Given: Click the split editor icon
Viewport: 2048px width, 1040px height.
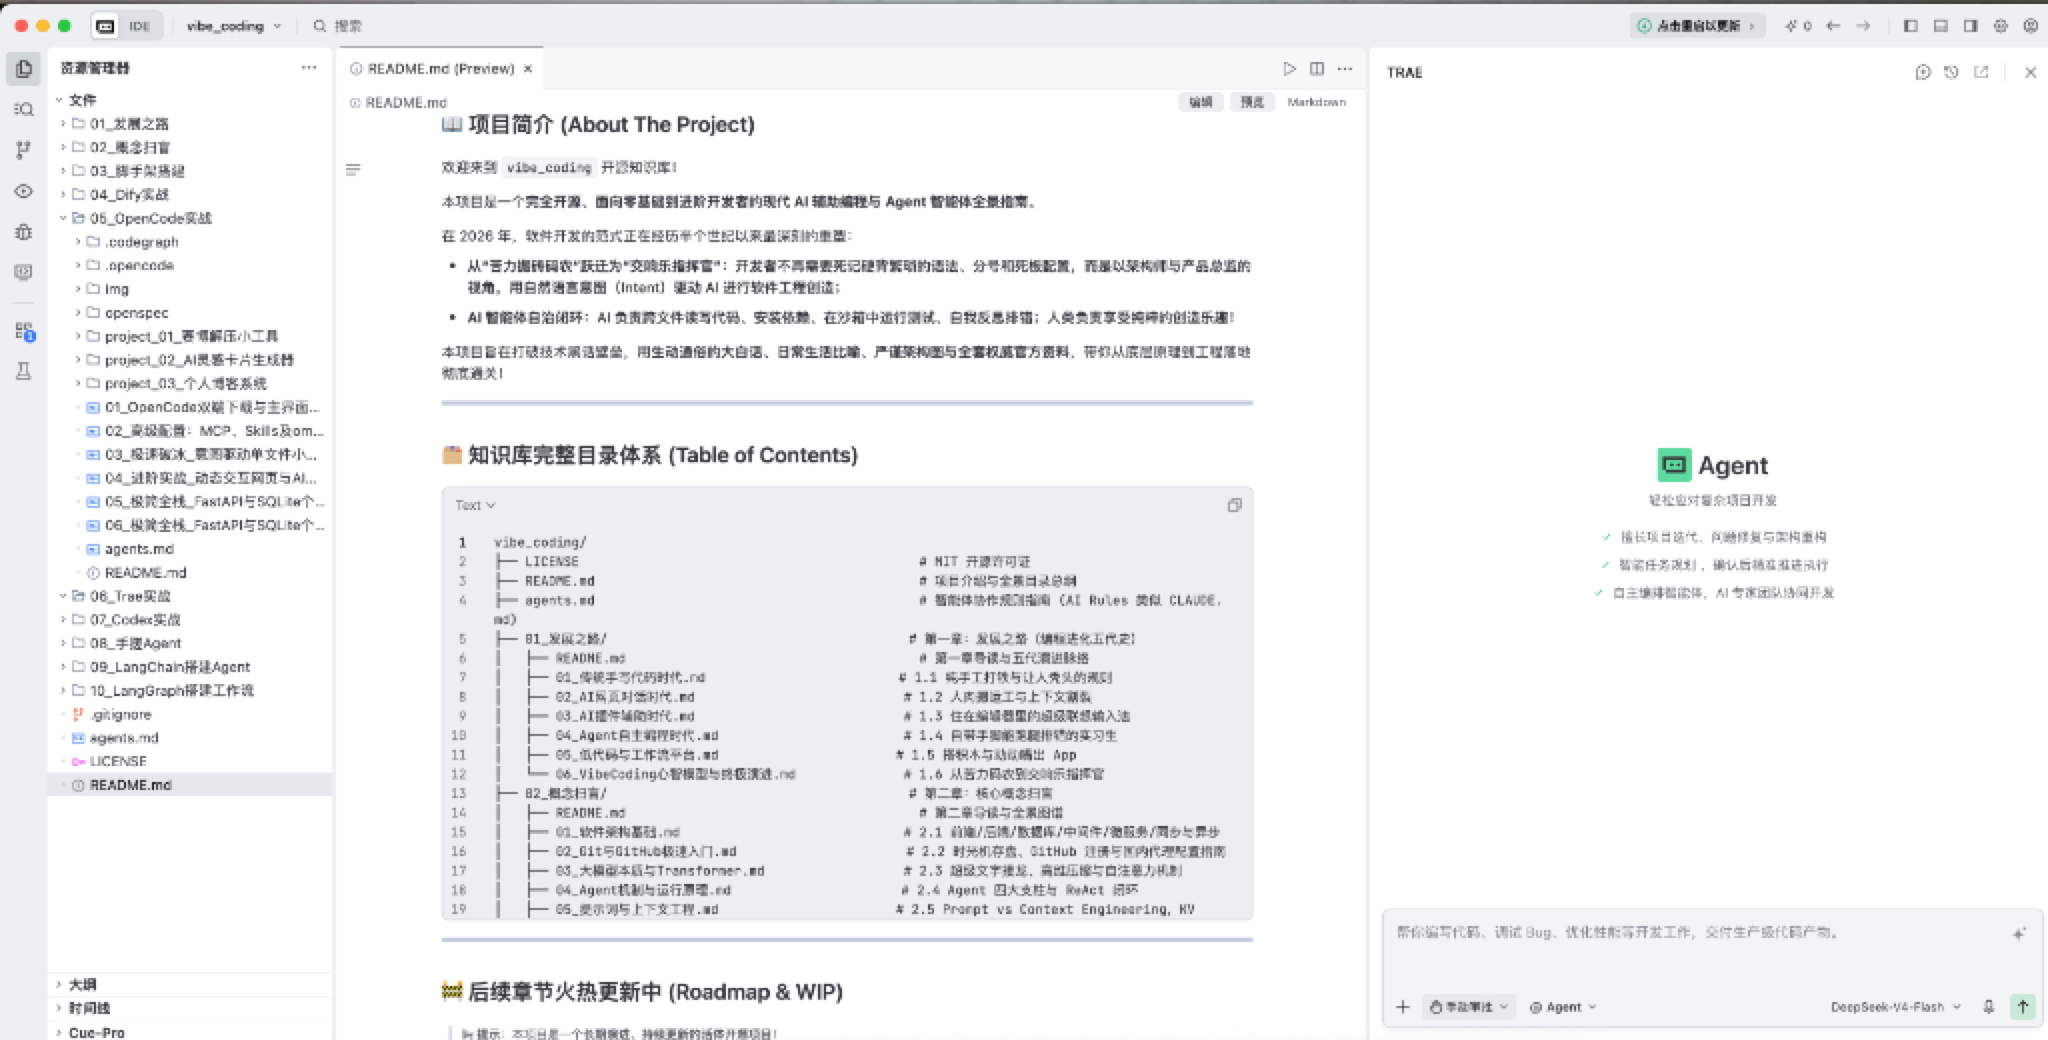Looking at the screenshot, I should 1317,69.
